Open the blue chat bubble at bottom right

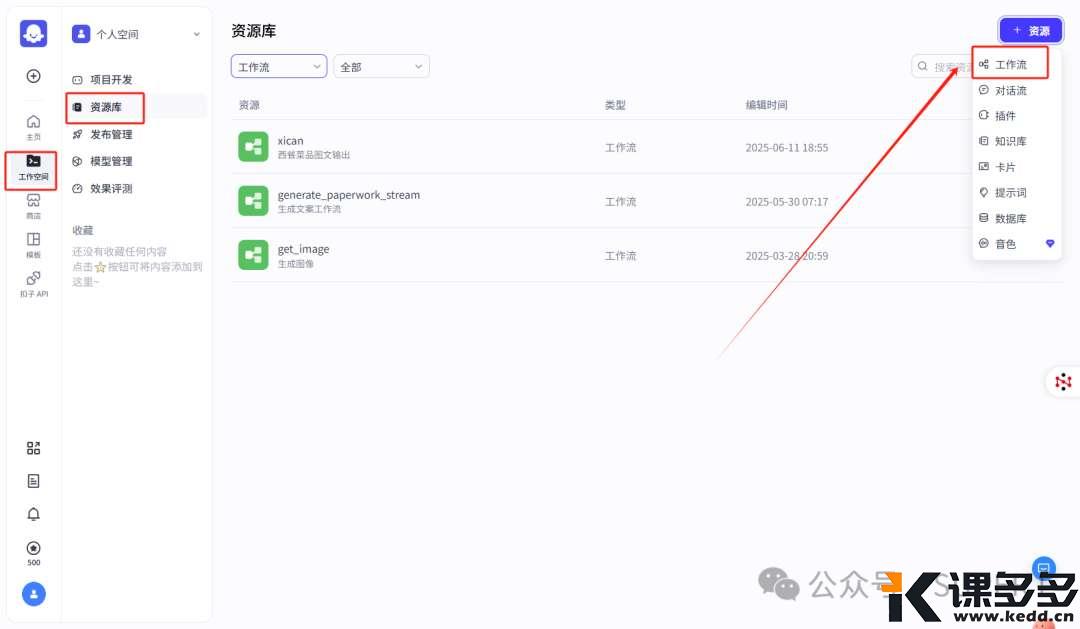(1042, 566)
